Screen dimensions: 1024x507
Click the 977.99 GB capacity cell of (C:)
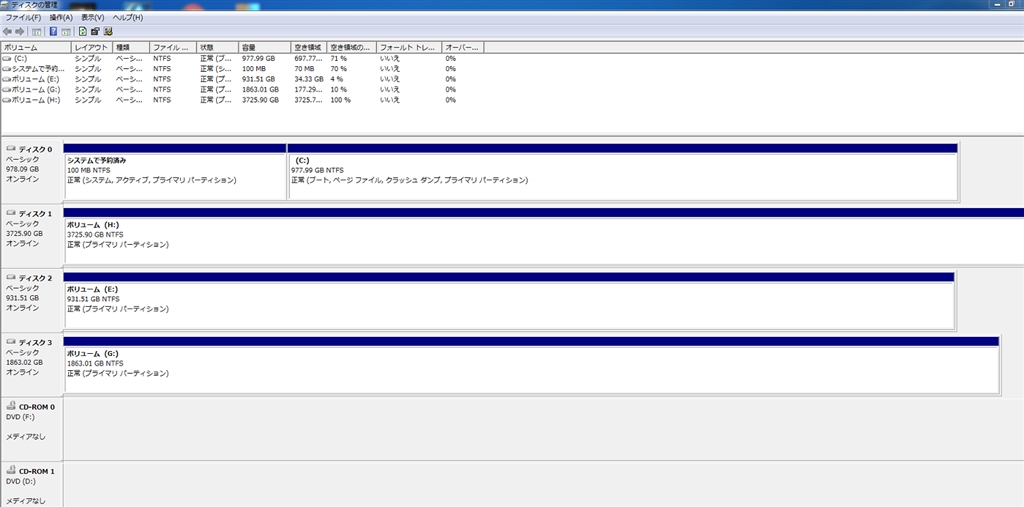pyautogui.click(x=259, y=58)
